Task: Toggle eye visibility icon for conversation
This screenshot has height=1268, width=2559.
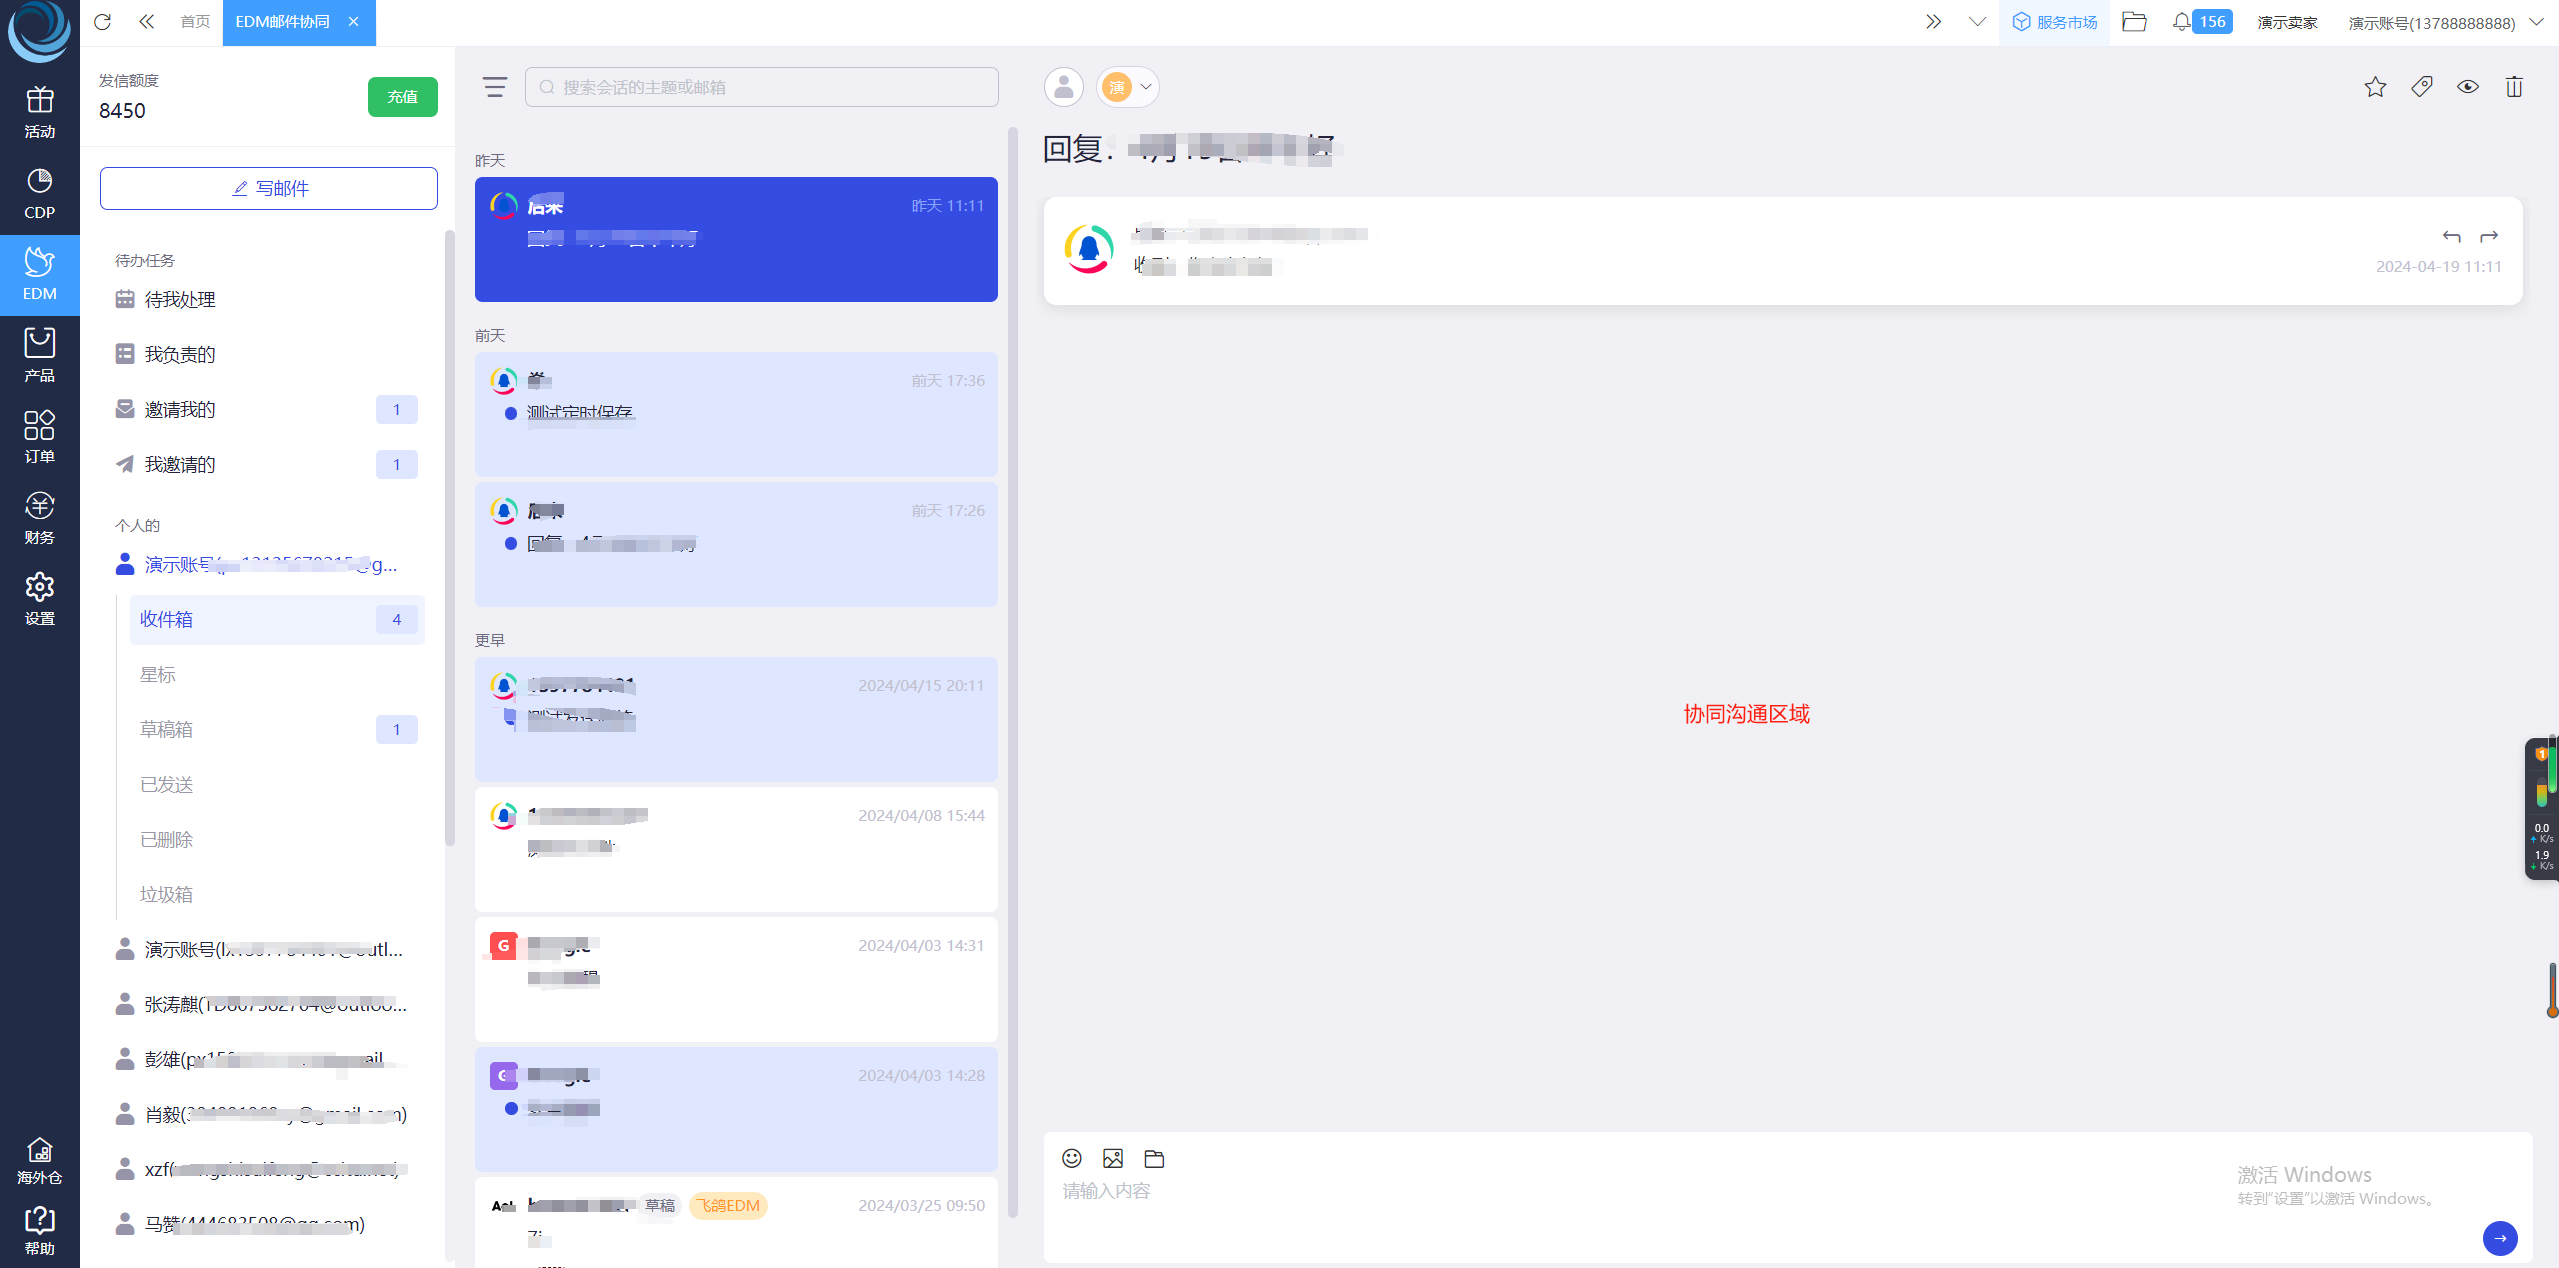Action: [2468, 87]
